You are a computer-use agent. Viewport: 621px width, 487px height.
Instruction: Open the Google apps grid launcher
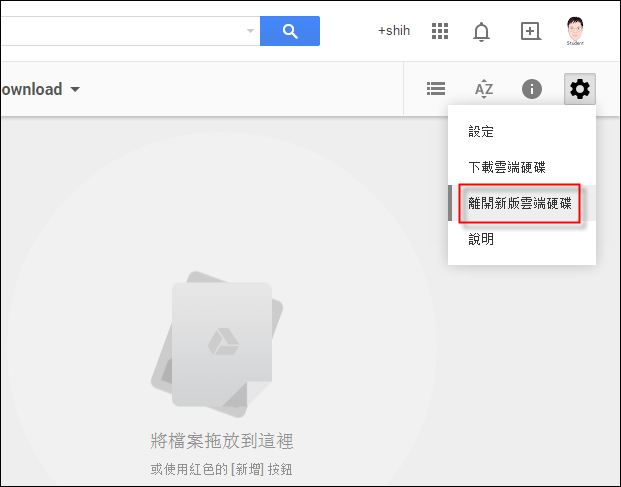[x=440, y=31]
